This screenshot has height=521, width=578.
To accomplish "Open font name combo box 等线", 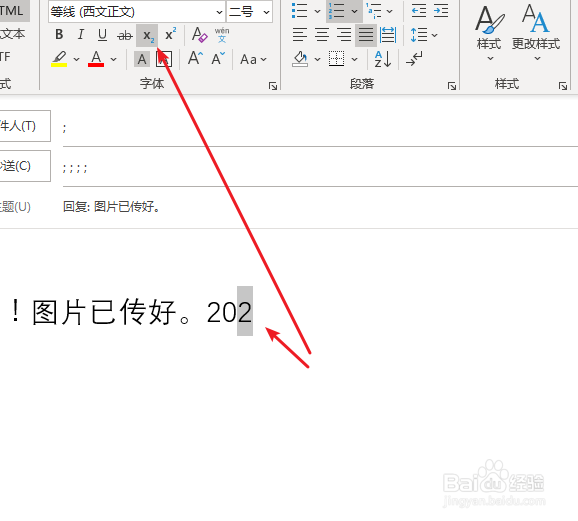I will point(137,12).
